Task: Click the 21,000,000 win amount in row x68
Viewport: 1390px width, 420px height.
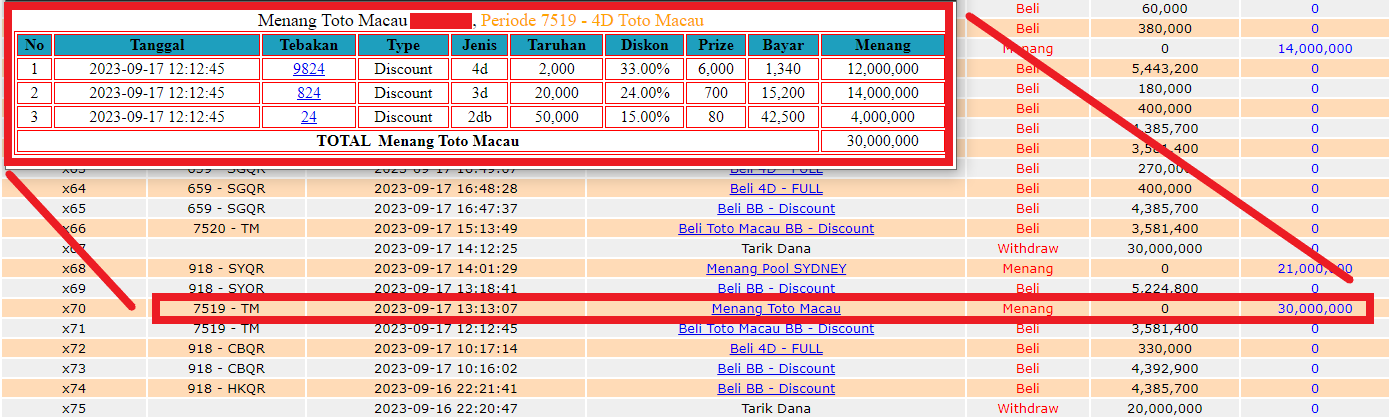Action: [x=1315, y=269]
